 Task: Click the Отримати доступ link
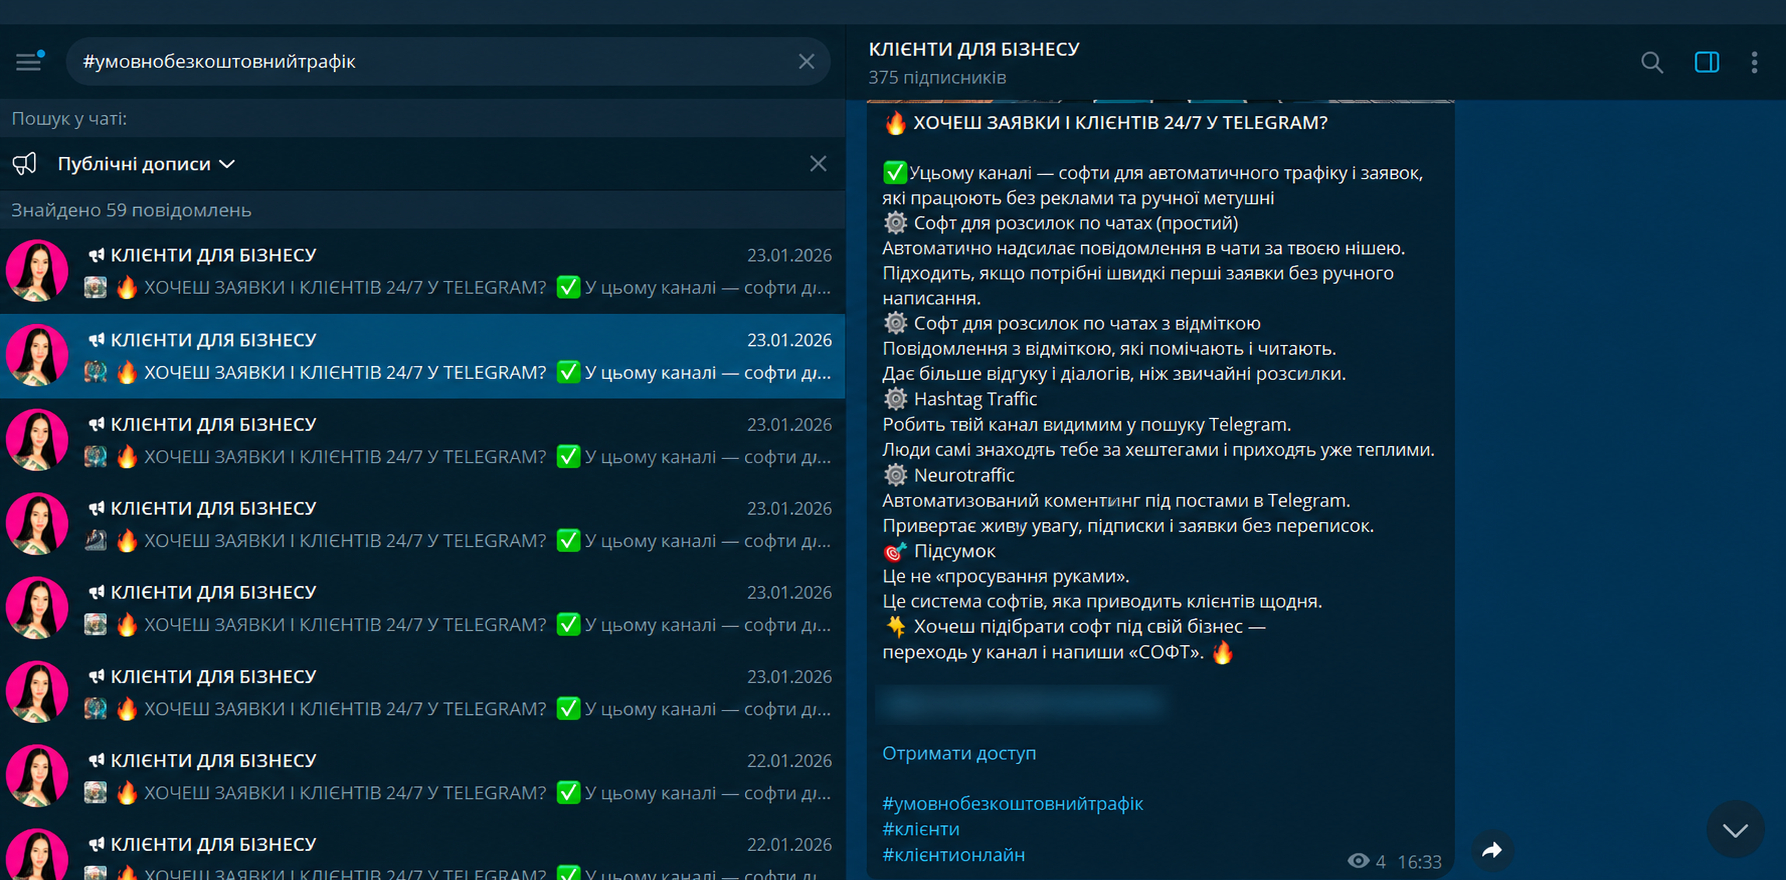pyautogui.click(x=959, y=753)
